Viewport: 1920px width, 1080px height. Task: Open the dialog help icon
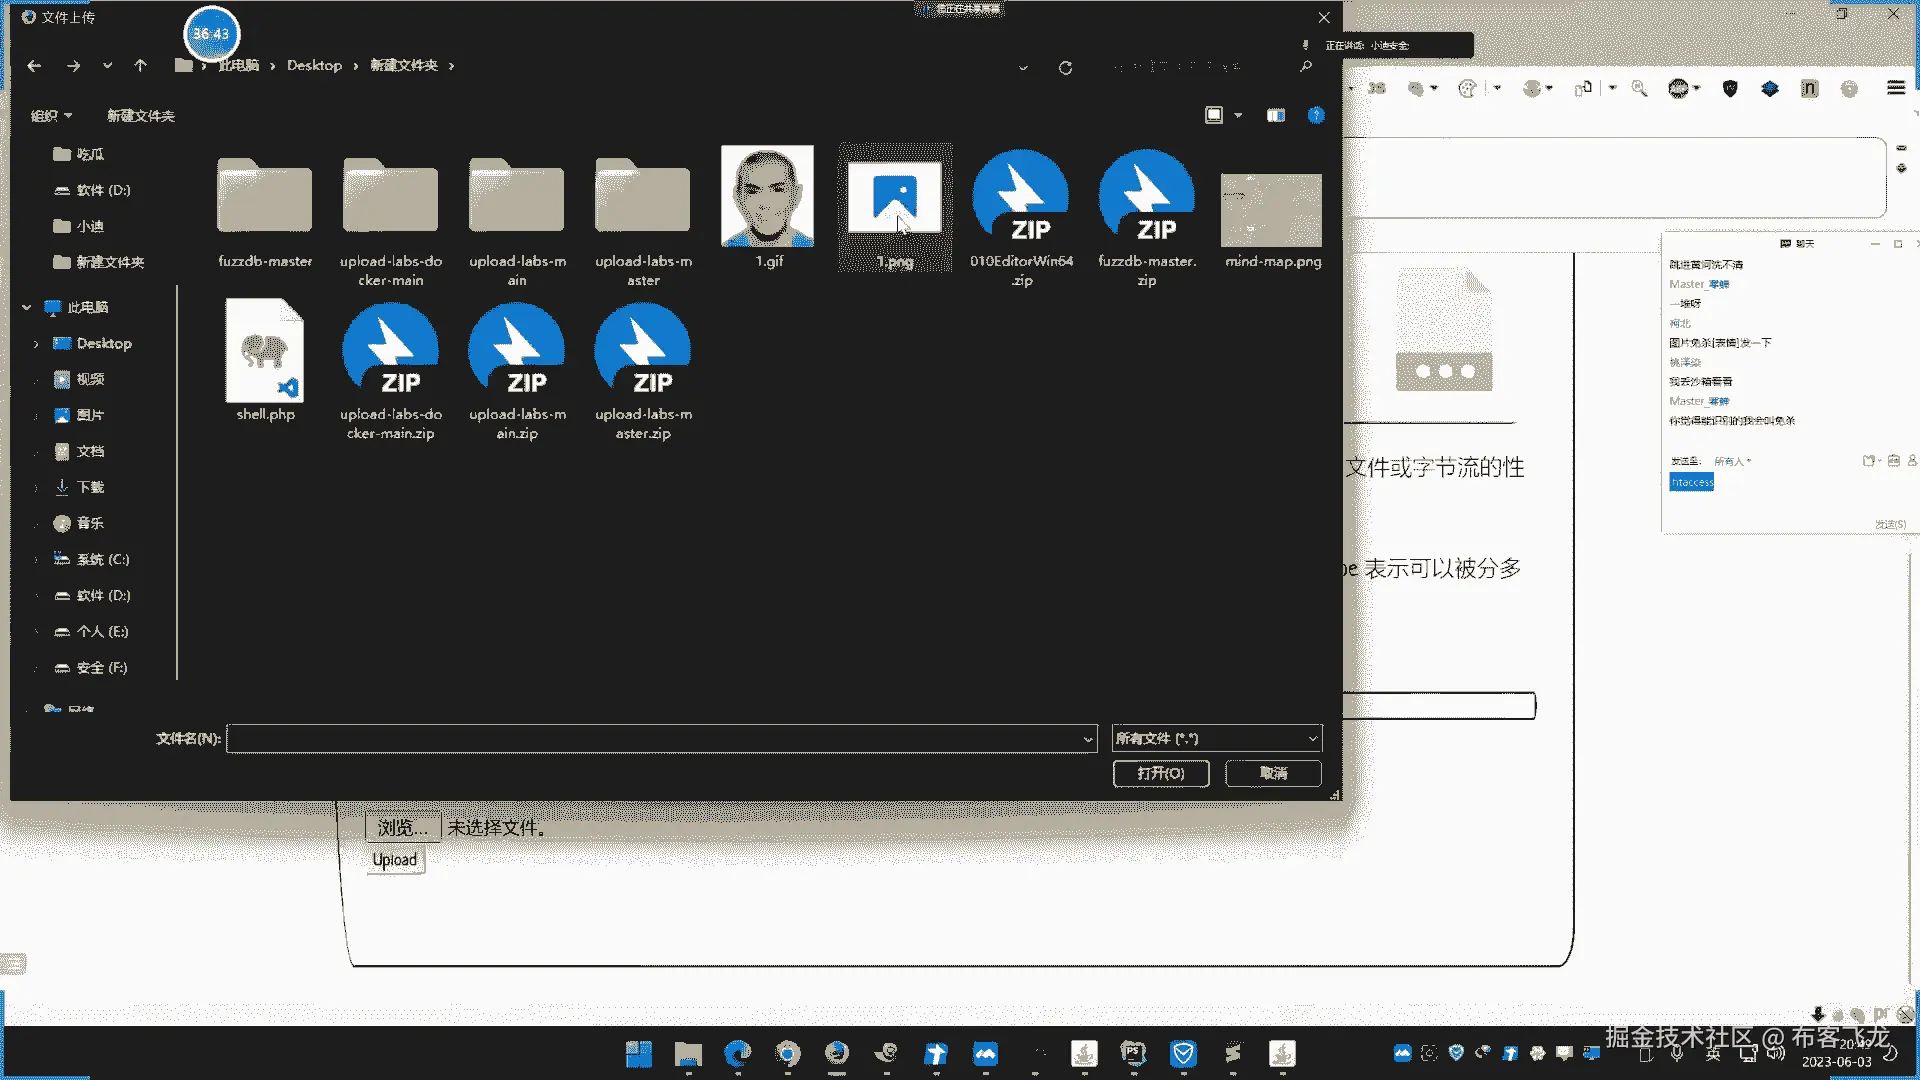coord(1316,115)
